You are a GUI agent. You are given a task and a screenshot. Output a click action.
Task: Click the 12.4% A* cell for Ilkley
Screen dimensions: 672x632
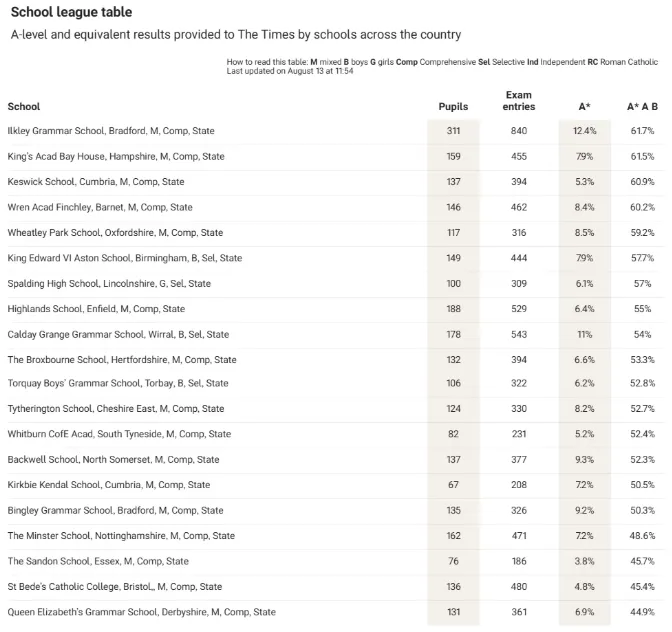point(585,131)
